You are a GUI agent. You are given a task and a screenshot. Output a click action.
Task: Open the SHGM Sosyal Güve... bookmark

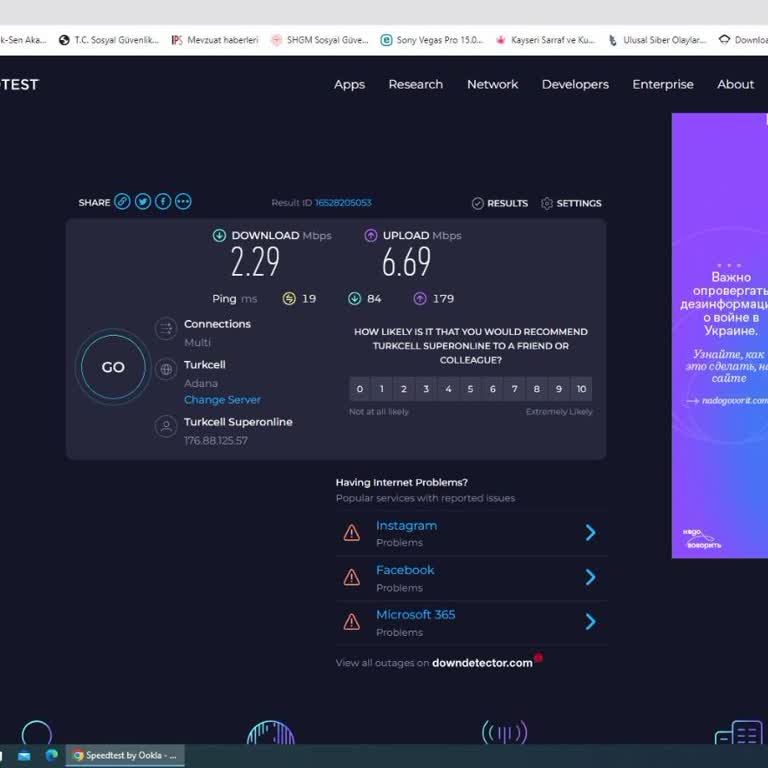point(320,40)
